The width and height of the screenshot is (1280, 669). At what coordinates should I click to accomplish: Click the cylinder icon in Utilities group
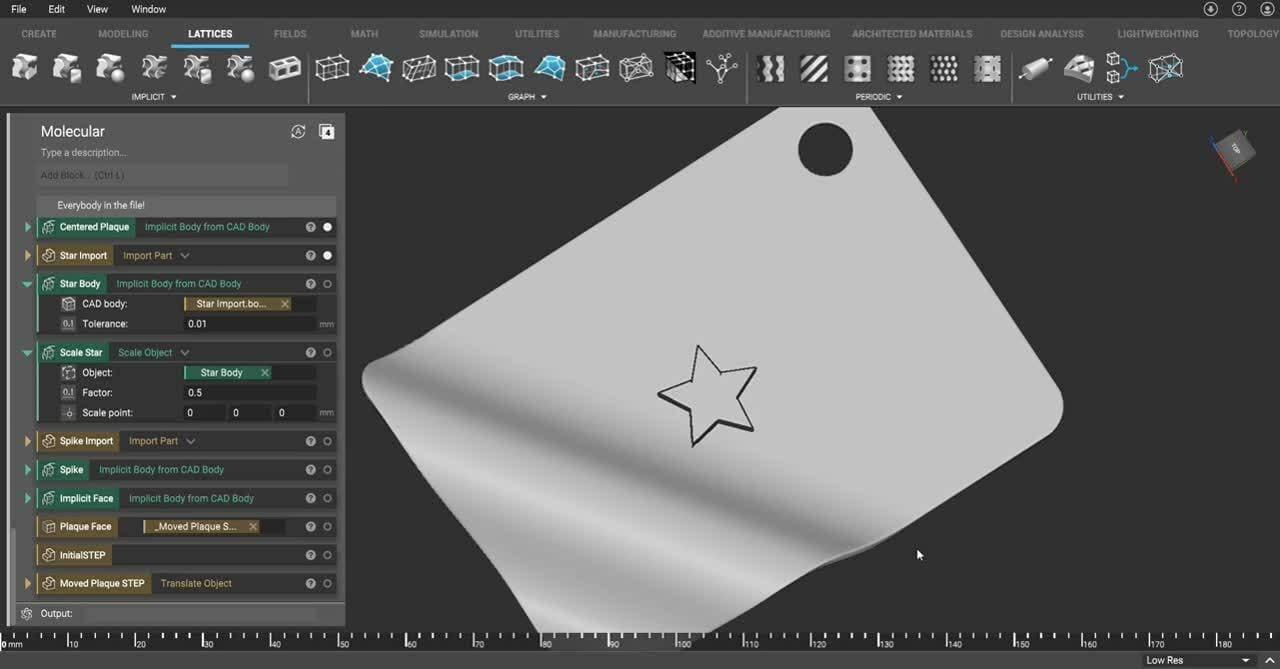point(1035,68)
